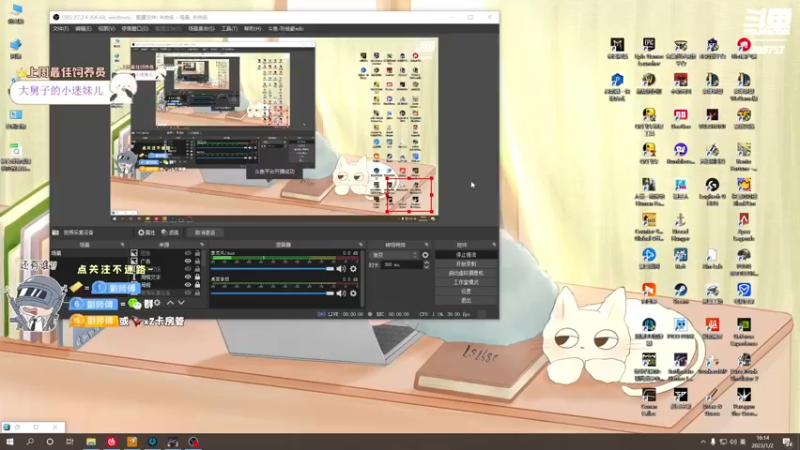
Task: Pop out the 来源 dock
Action: point(202,245)
